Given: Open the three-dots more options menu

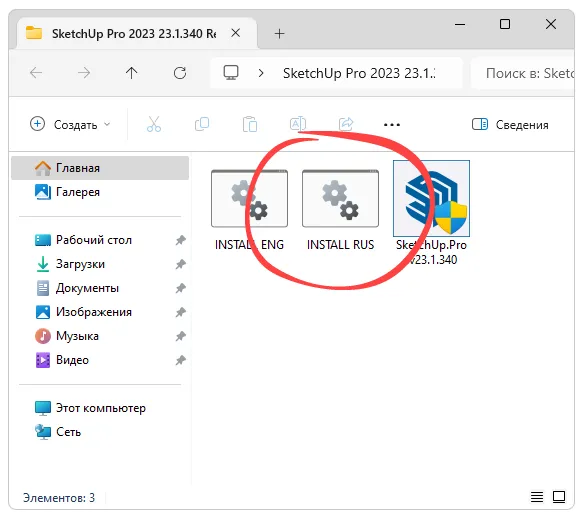Looking at the screenshot, I should [x=392, y=125].
